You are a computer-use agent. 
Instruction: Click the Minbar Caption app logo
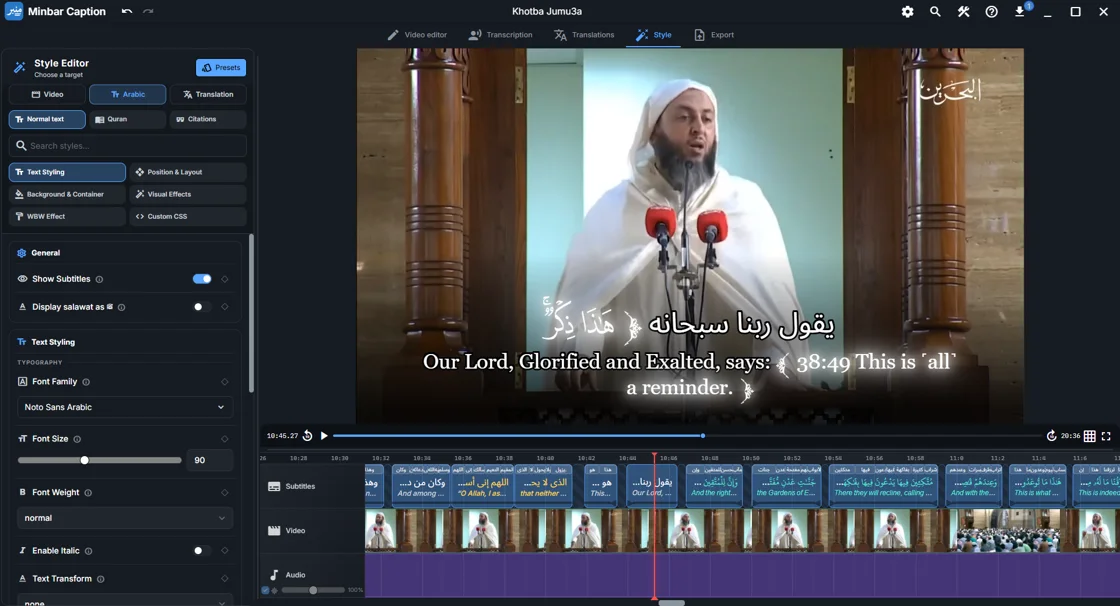[14, 11]
